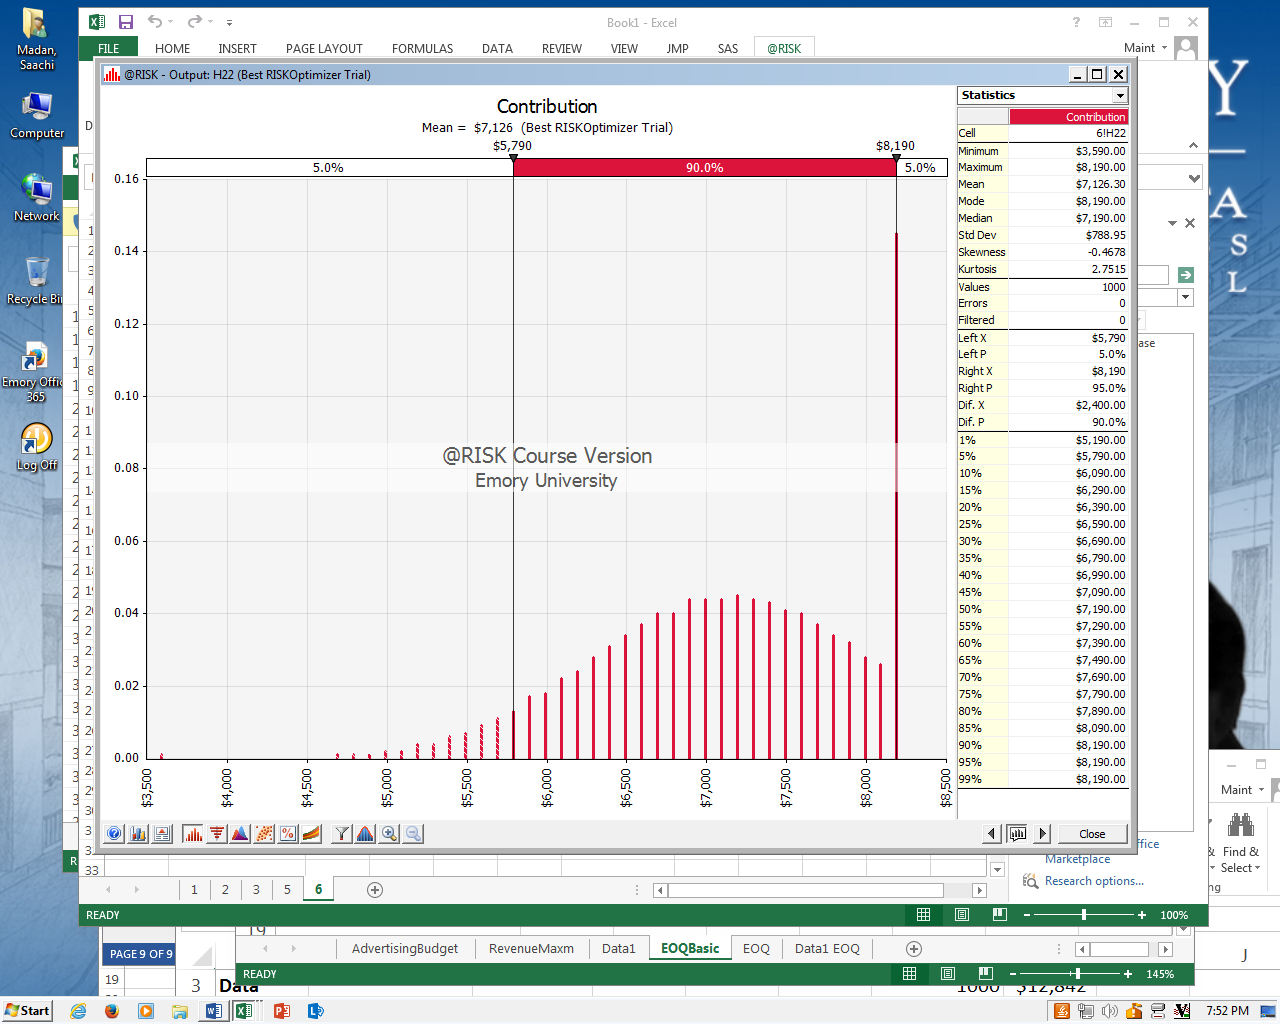Viewport: 1280px width, 1024px height.
Task: Open the Log Off desktop shortcut
Action: click(36, 447)
